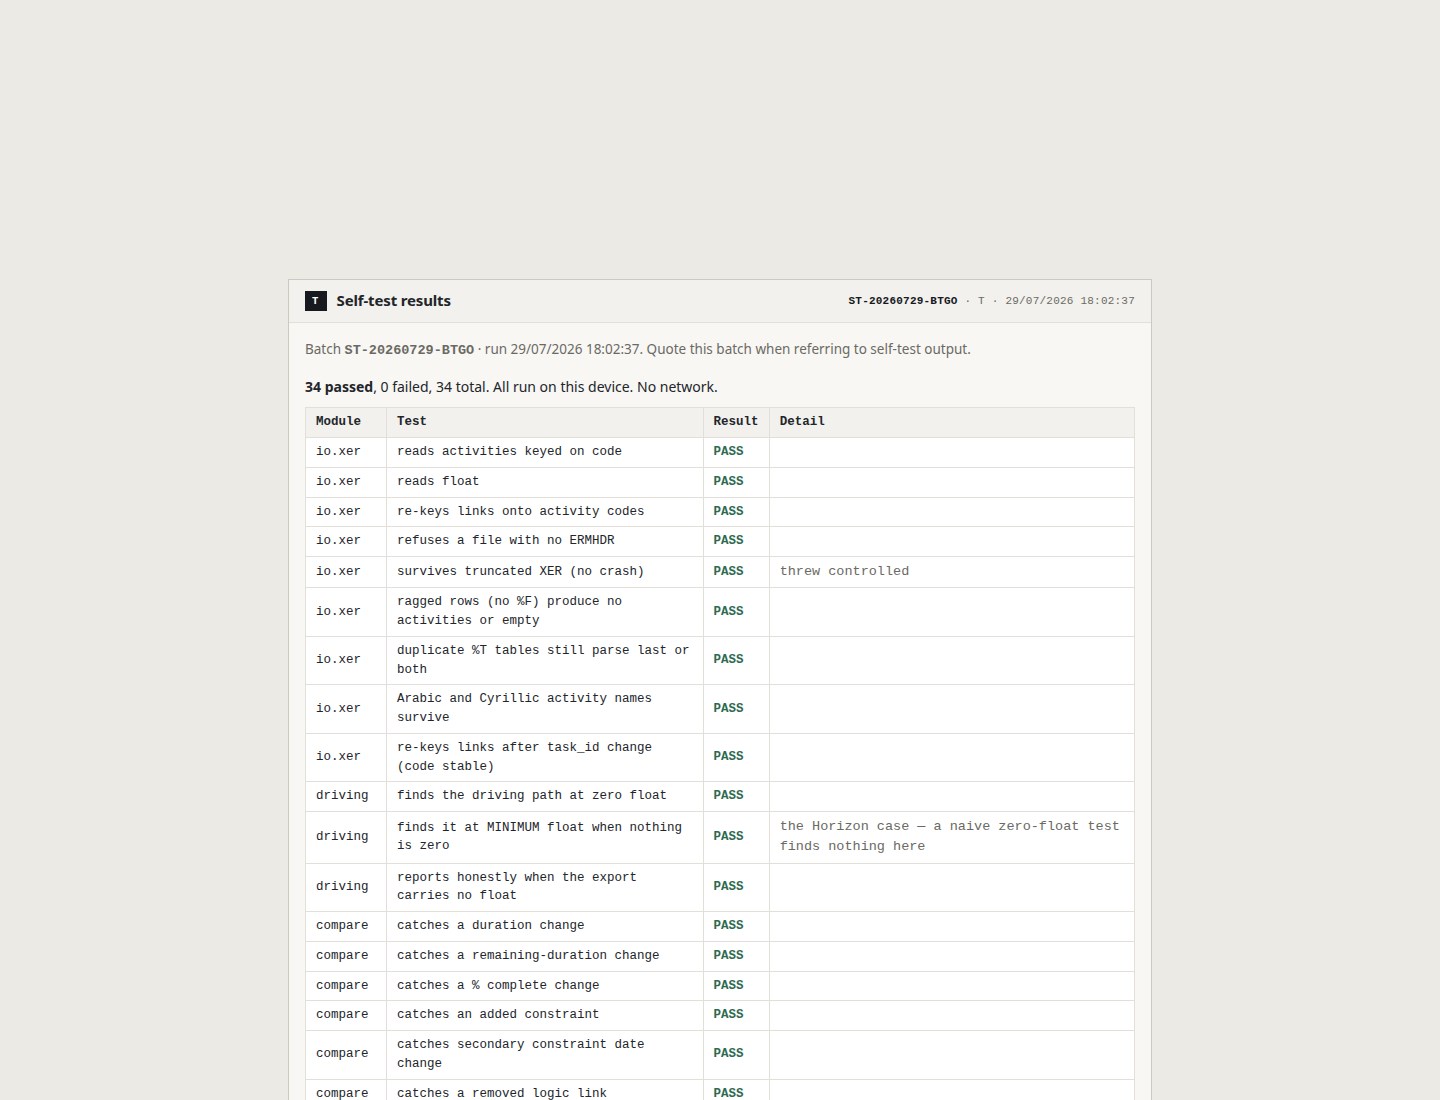Screen dimensions: 1440x1100
Task: Click 'catches secondary constraint date change' cell
Action: point(545,1054)
